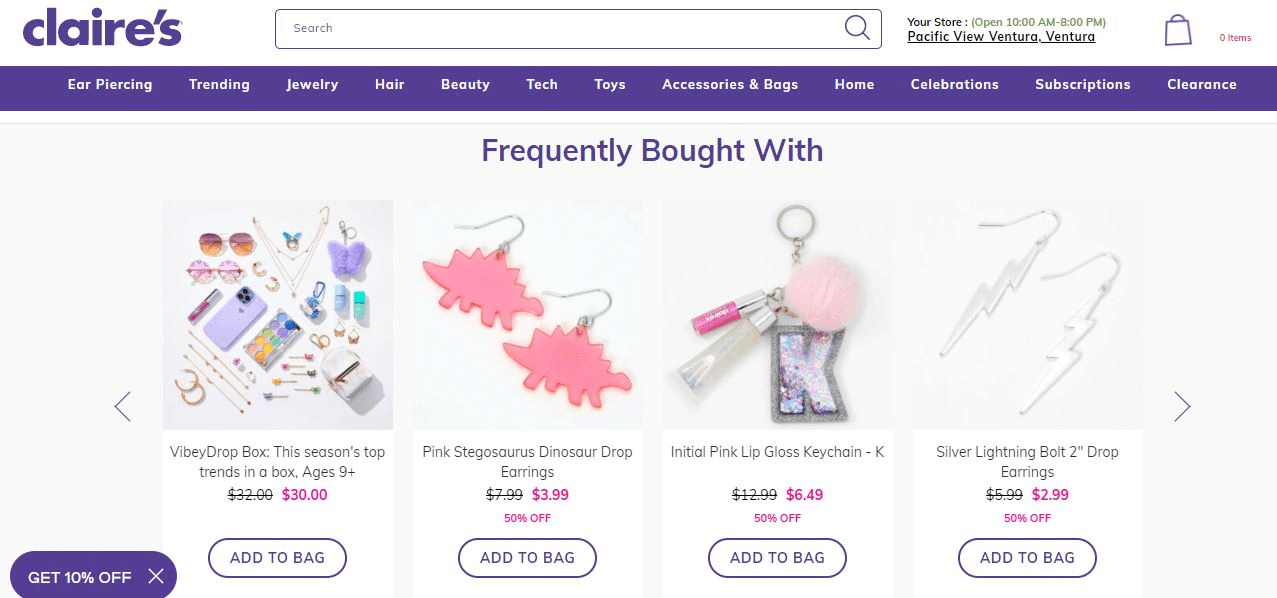
Task: Click the Search input field
Action: (x=560, y=28)
